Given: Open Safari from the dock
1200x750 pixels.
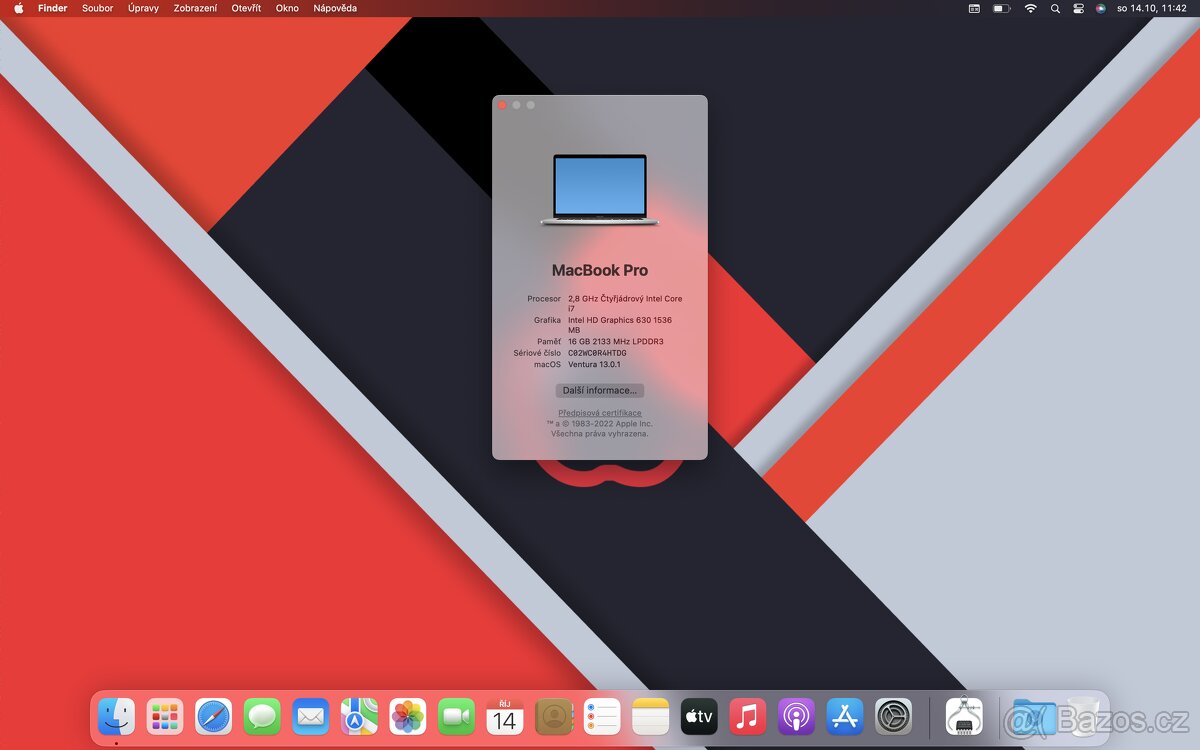Looking at the screenshot, I should (x=213, y=717).
